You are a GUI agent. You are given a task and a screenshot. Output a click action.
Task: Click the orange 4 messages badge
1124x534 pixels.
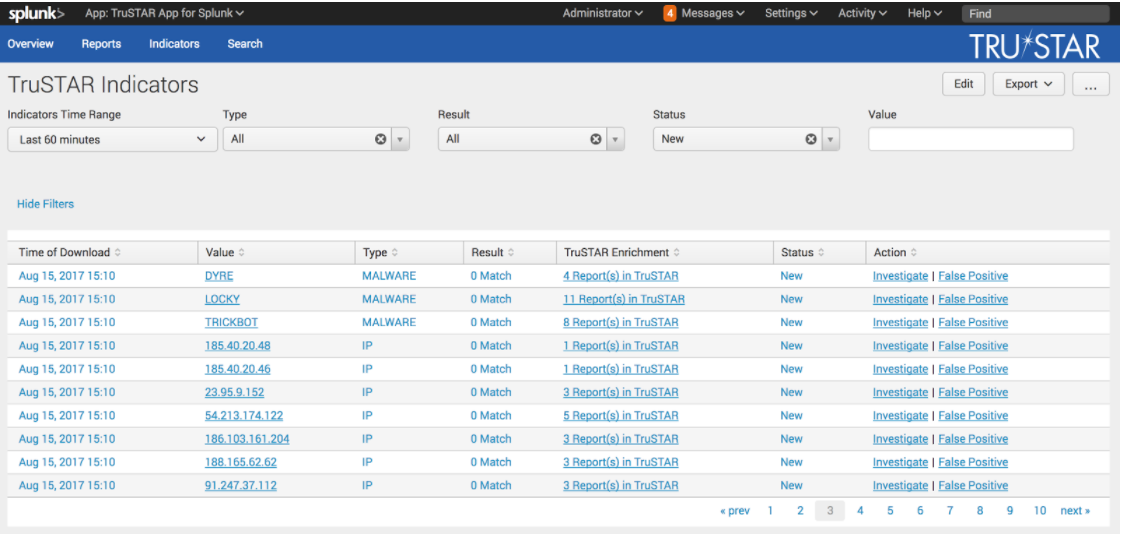pos(670,13)
